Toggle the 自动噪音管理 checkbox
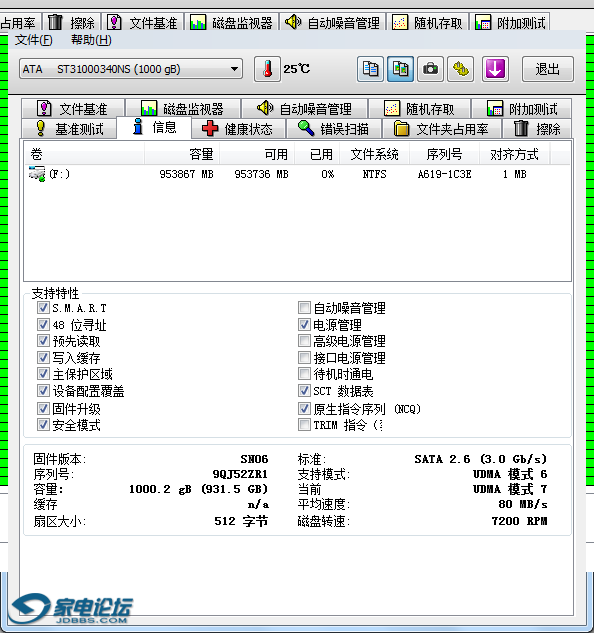This screenshot has height=633, width=594. (304, 308)
